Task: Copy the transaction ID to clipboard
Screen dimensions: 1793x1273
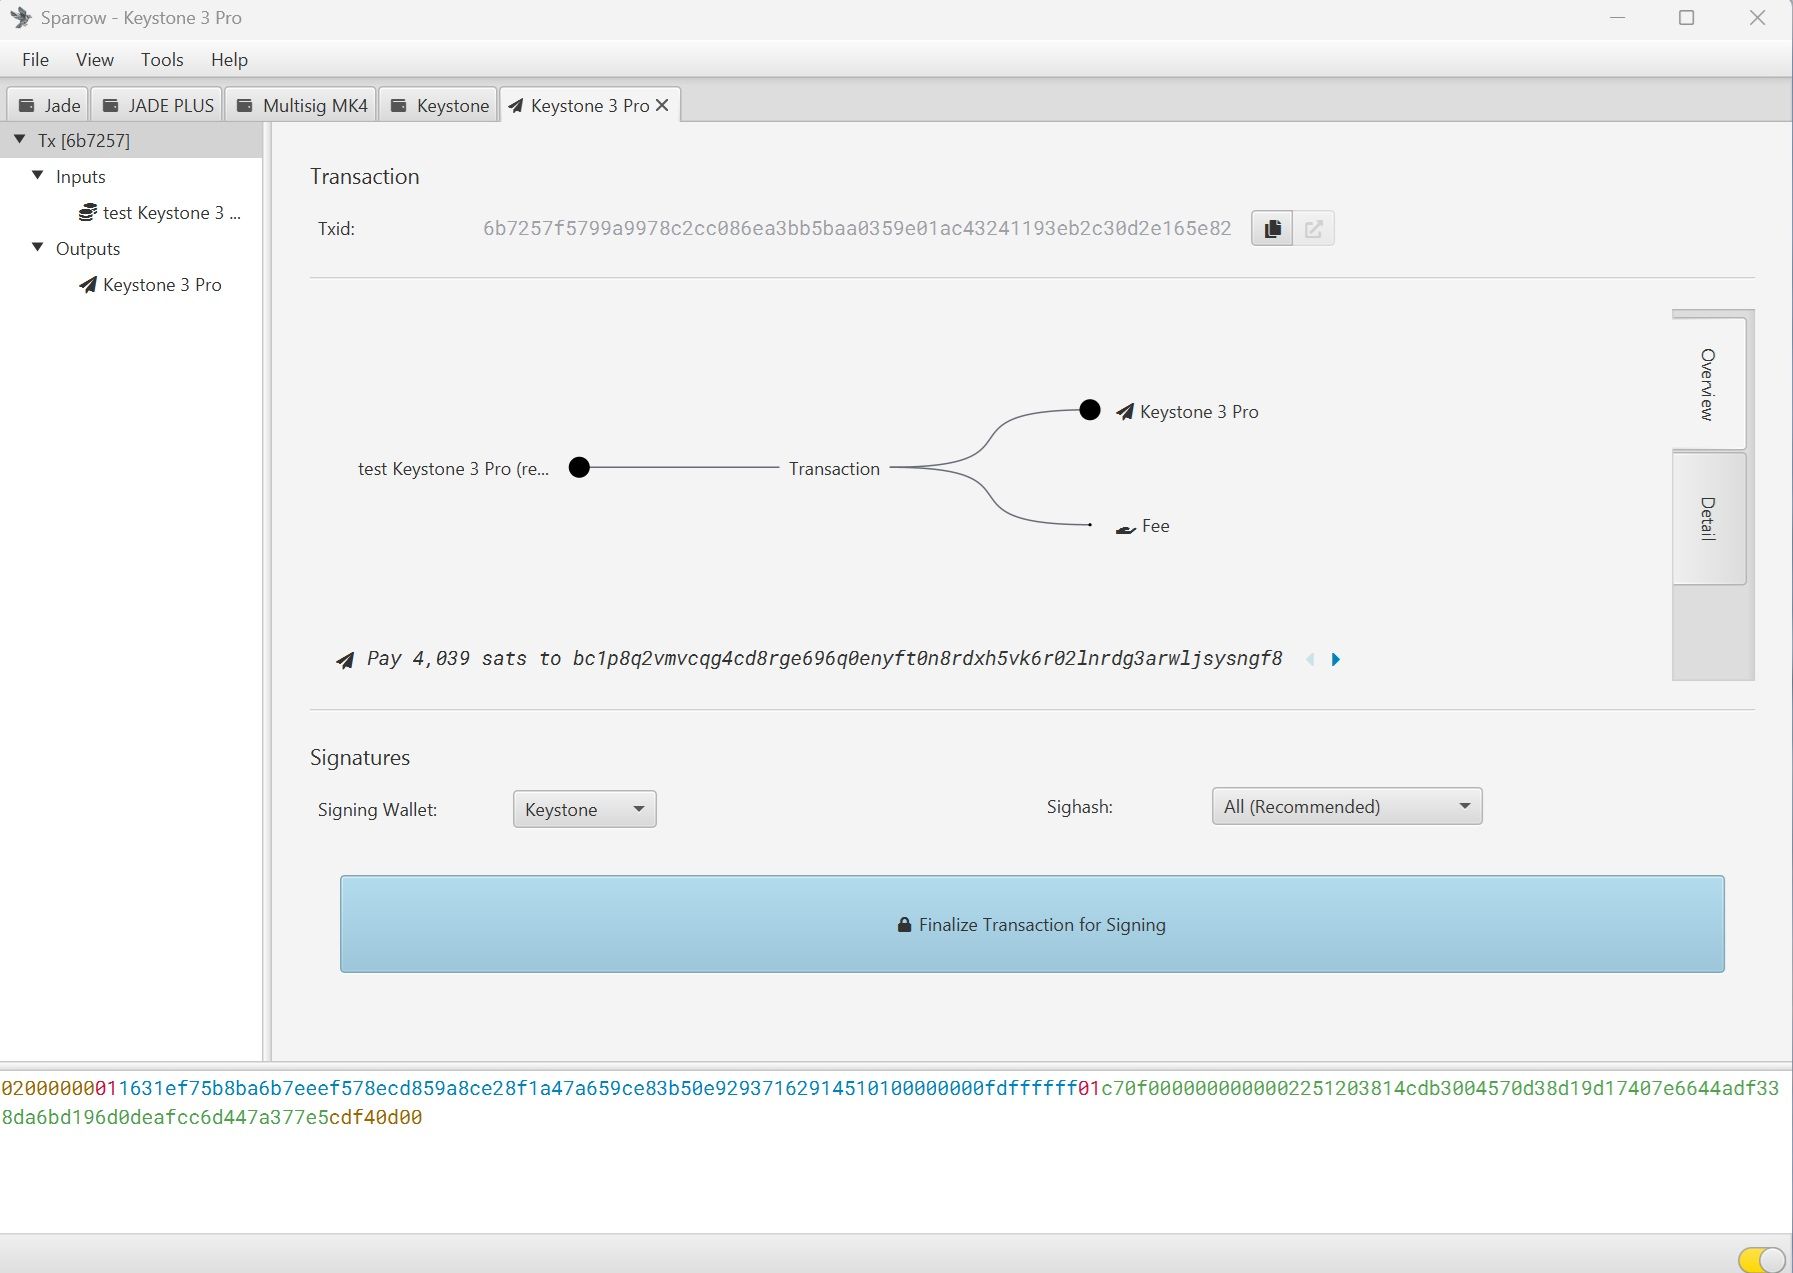Action: [x=1272, y=229]
